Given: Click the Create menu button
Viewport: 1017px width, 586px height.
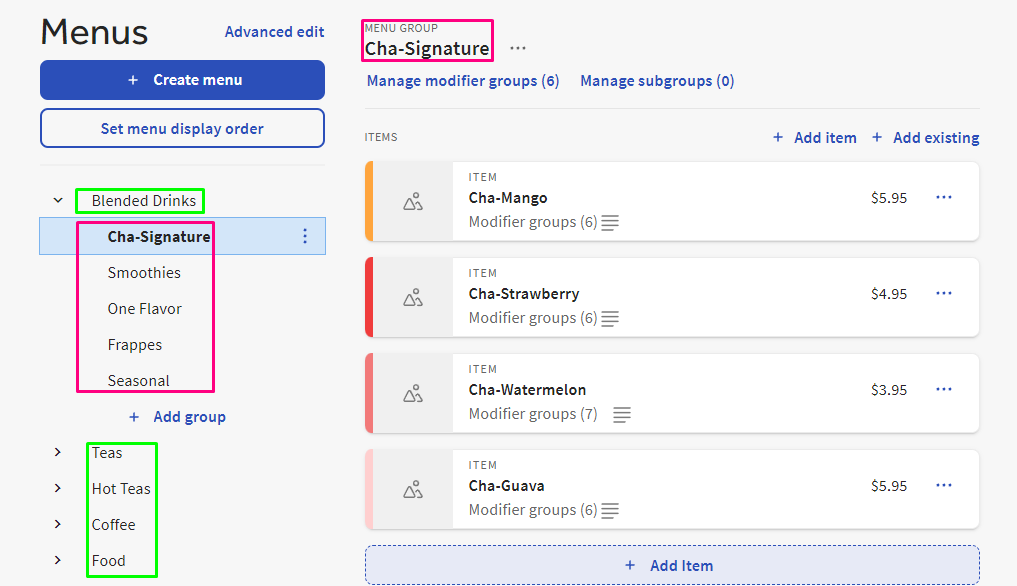Looking at the screenshot, I should pyautogui.click(x=182, y=80).
